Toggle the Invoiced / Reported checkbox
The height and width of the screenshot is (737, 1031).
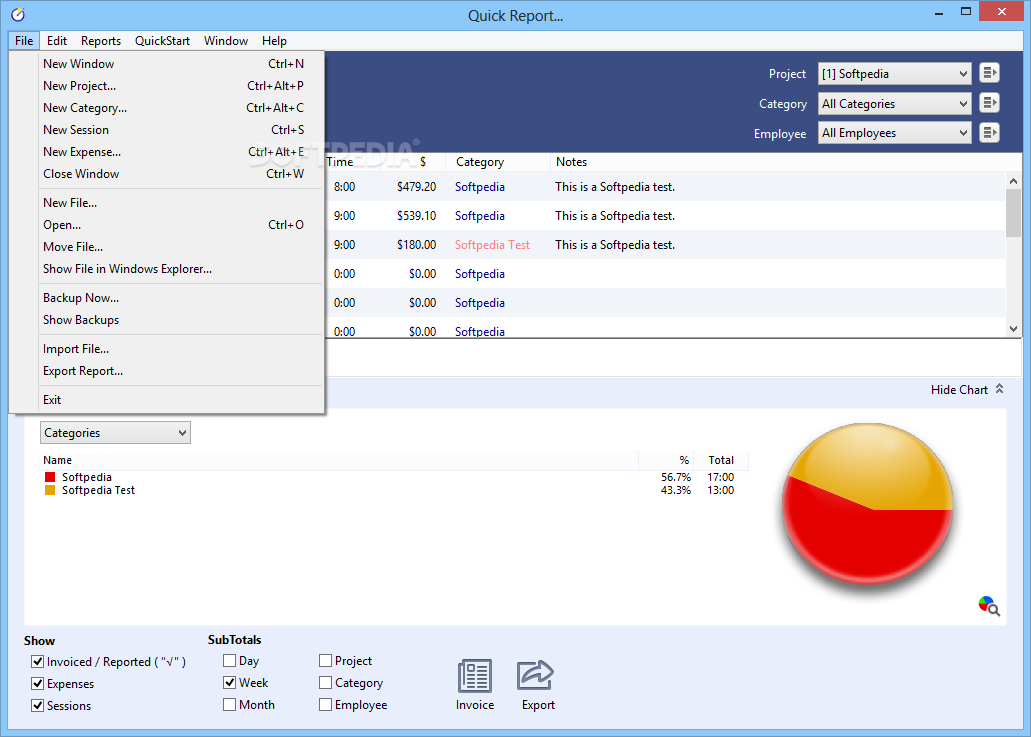(x=37, y=661)
